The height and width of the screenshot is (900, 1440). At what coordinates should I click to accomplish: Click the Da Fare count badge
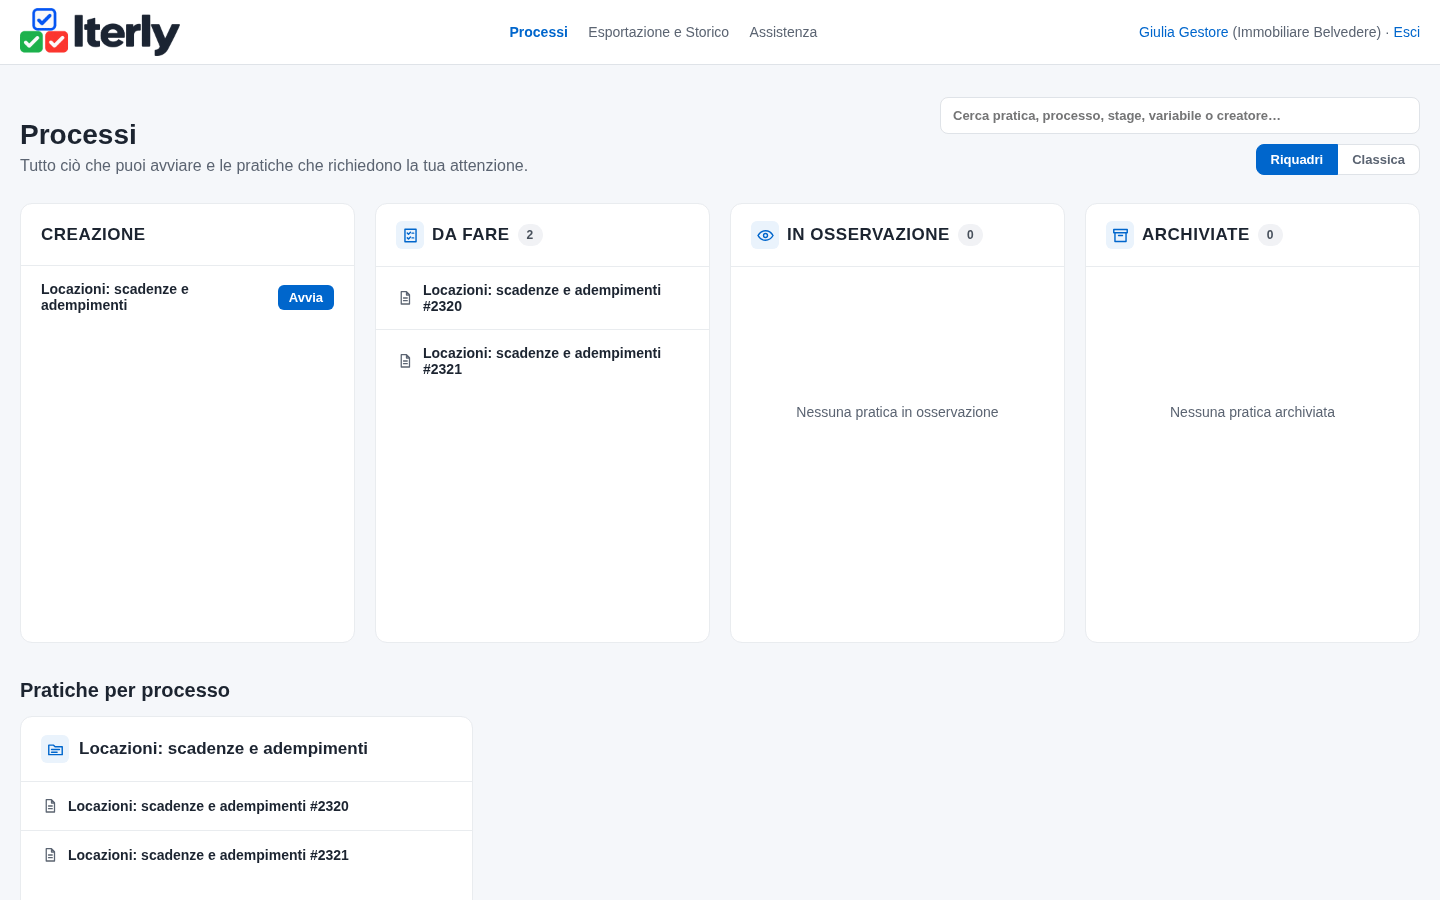(530, 235)
